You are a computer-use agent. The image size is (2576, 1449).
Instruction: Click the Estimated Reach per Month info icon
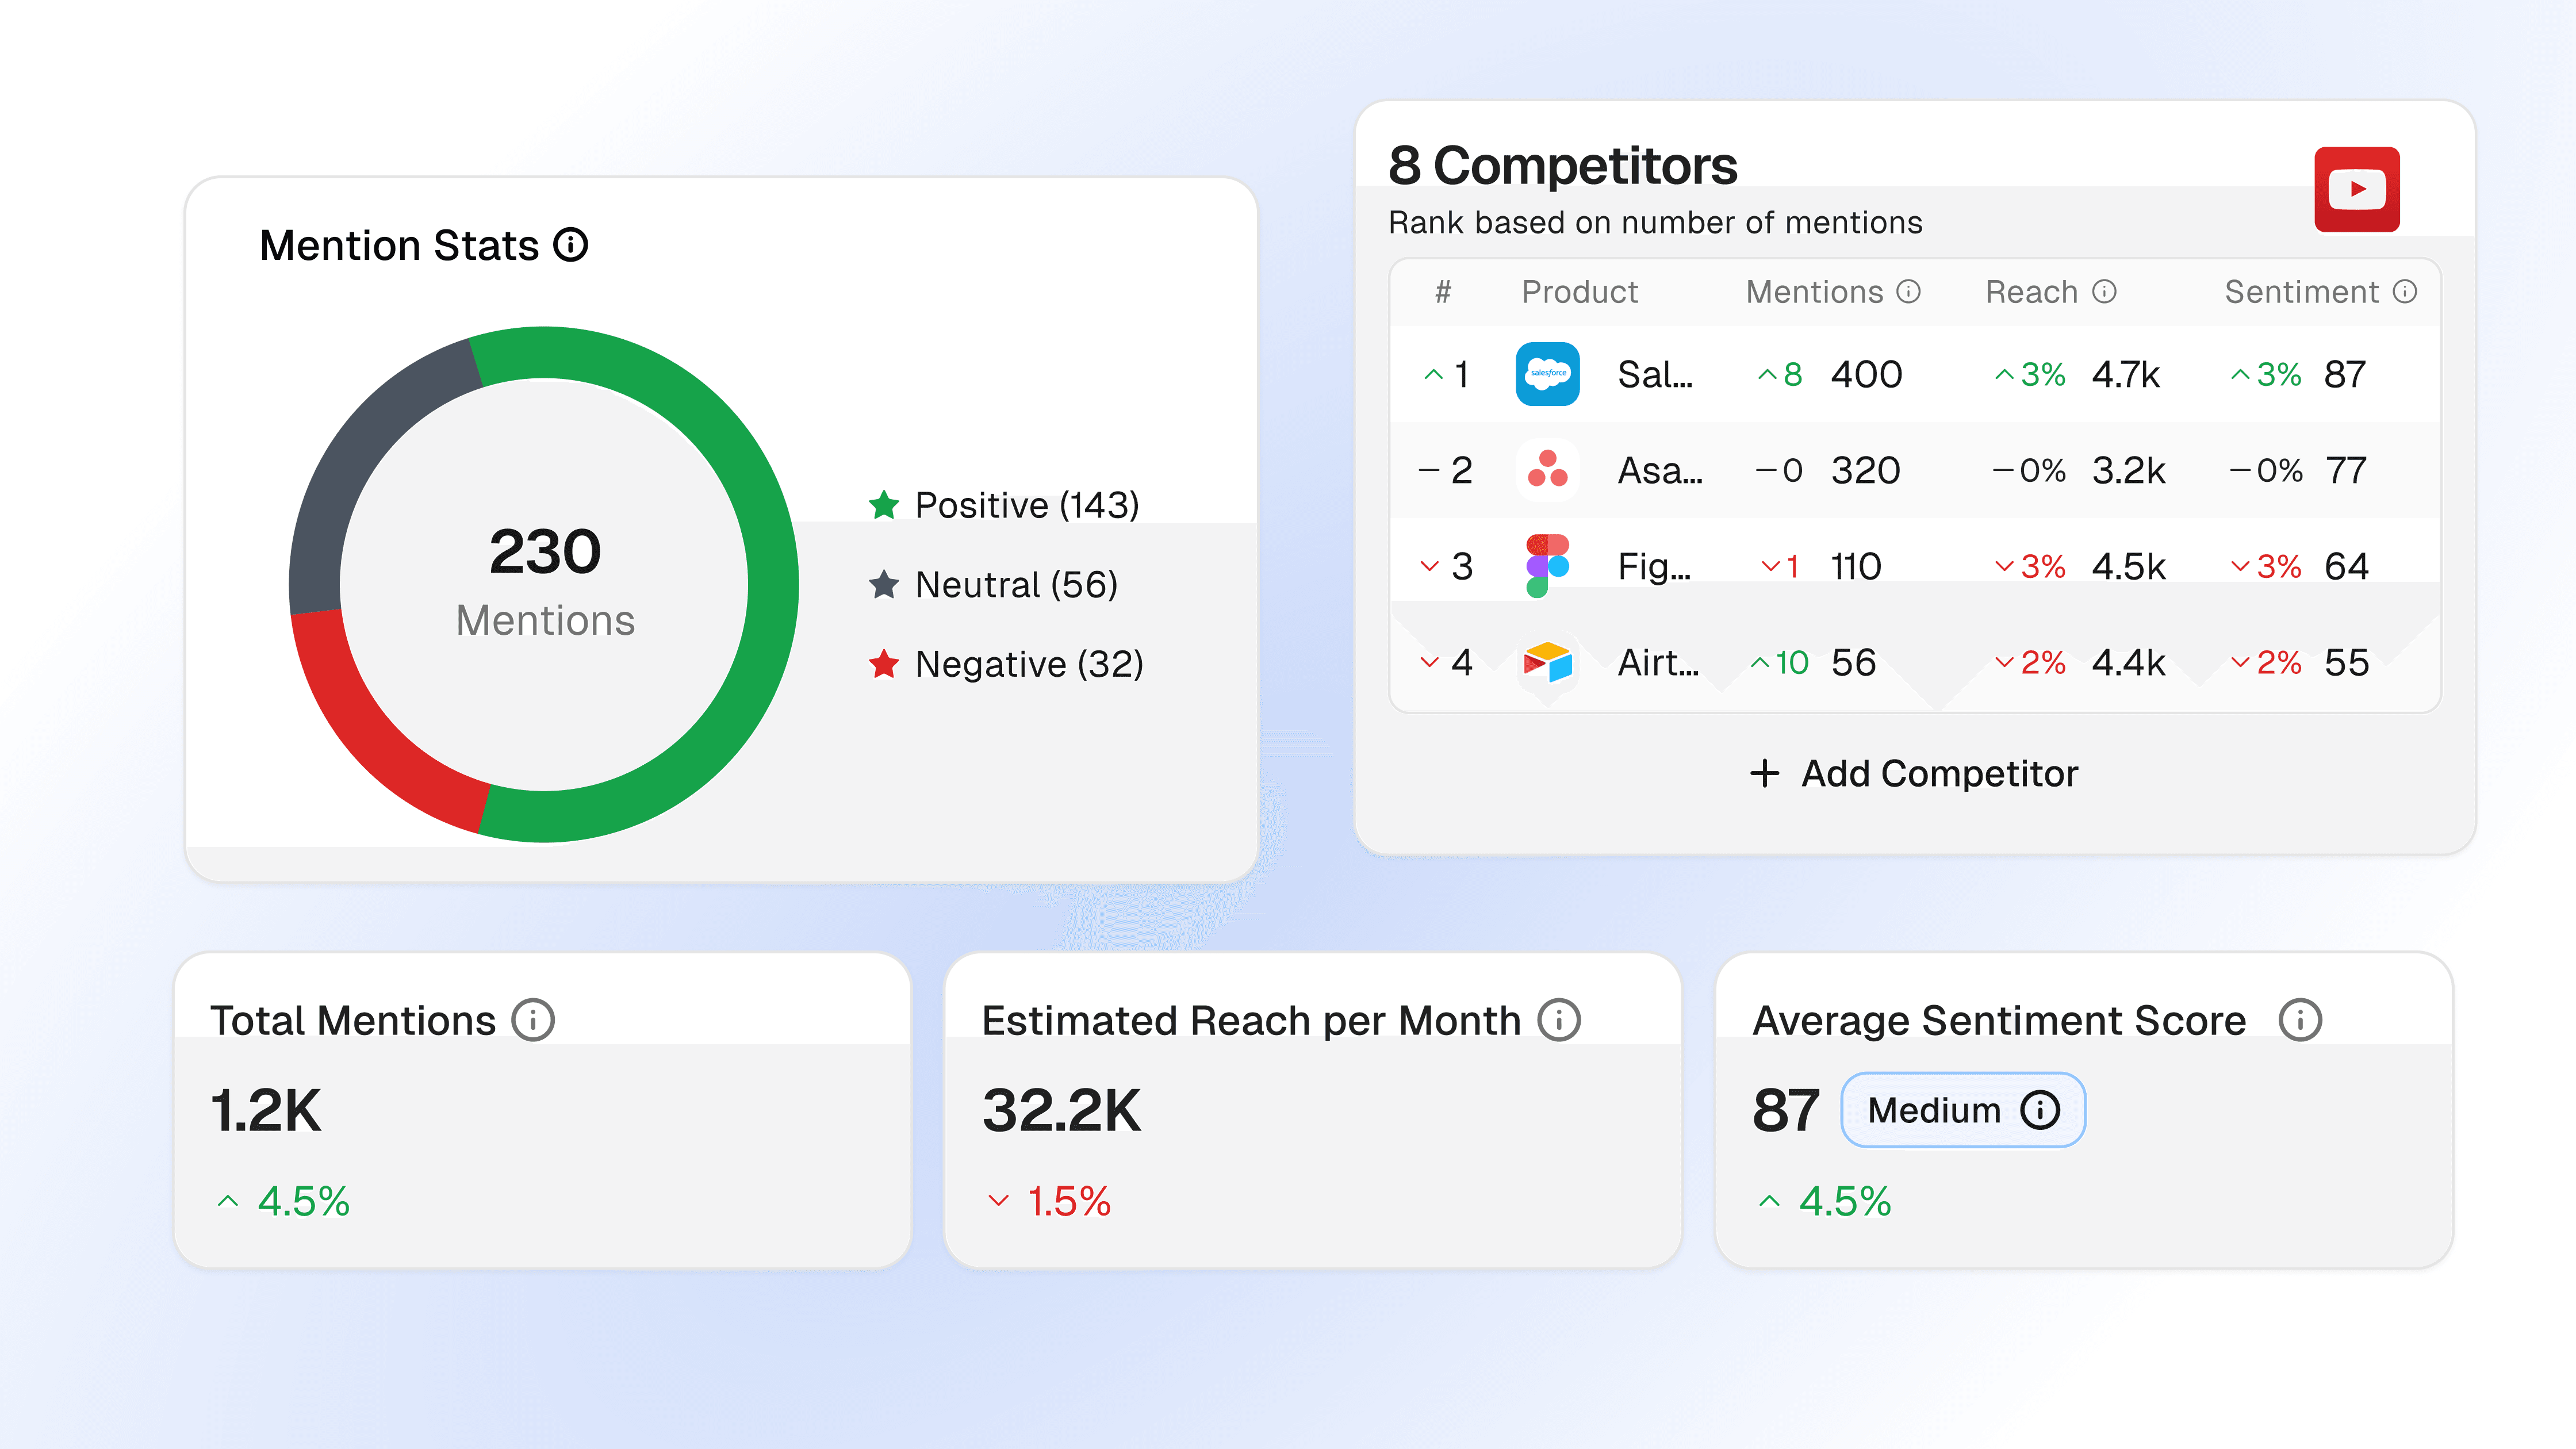1559,1020
